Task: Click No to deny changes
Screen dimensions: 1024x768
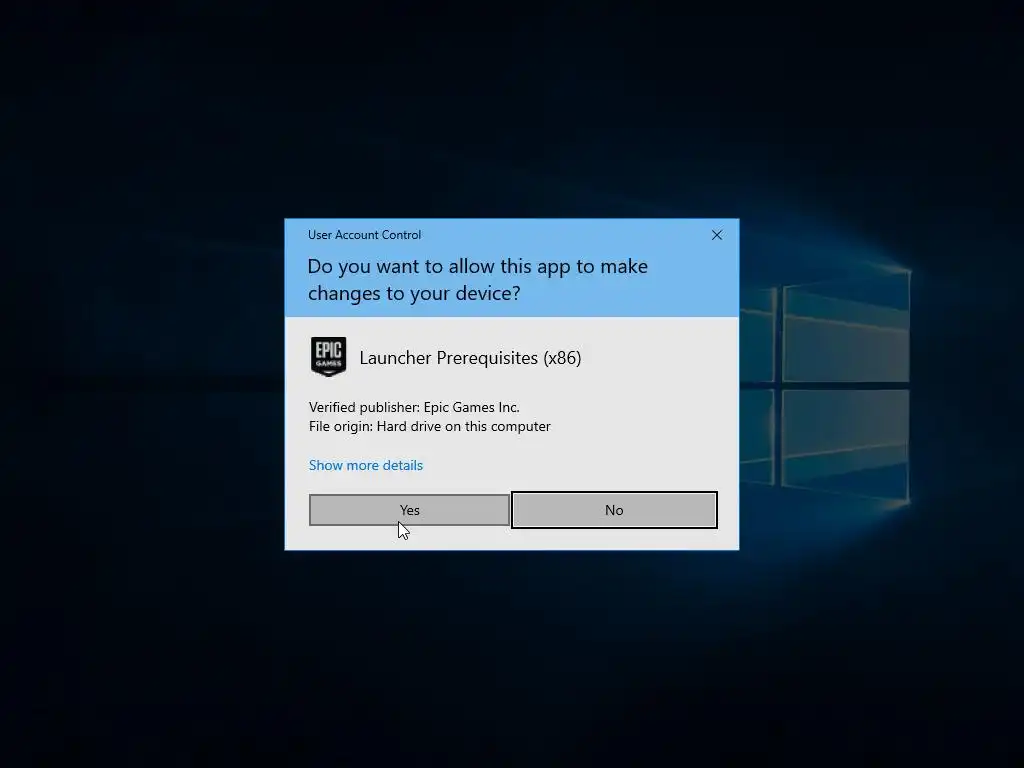Action: (x=614, y=510)
